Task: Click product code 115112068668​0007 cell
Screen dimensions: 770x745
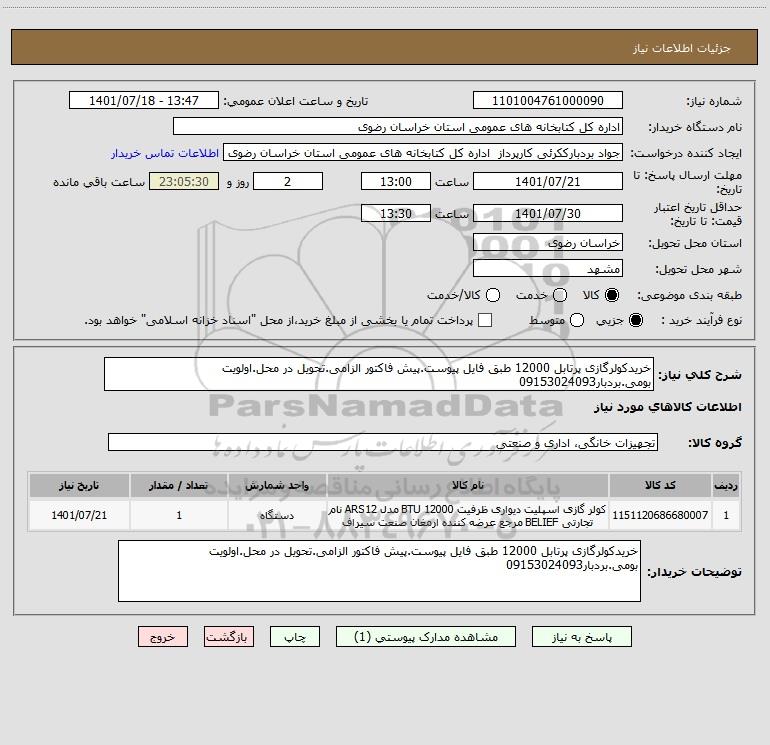Action: click(x=660, y=515)
